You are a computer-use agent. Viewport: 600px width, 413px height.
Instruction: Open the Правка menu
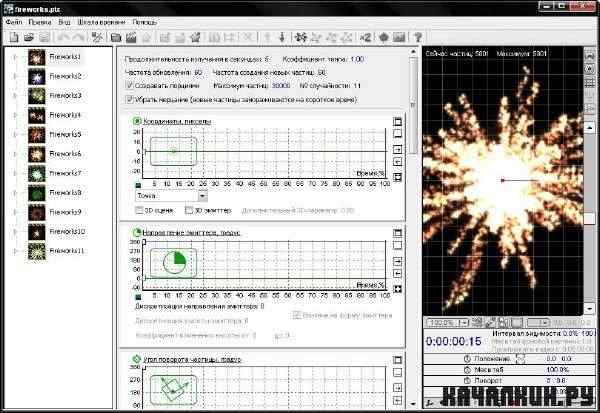40,22
